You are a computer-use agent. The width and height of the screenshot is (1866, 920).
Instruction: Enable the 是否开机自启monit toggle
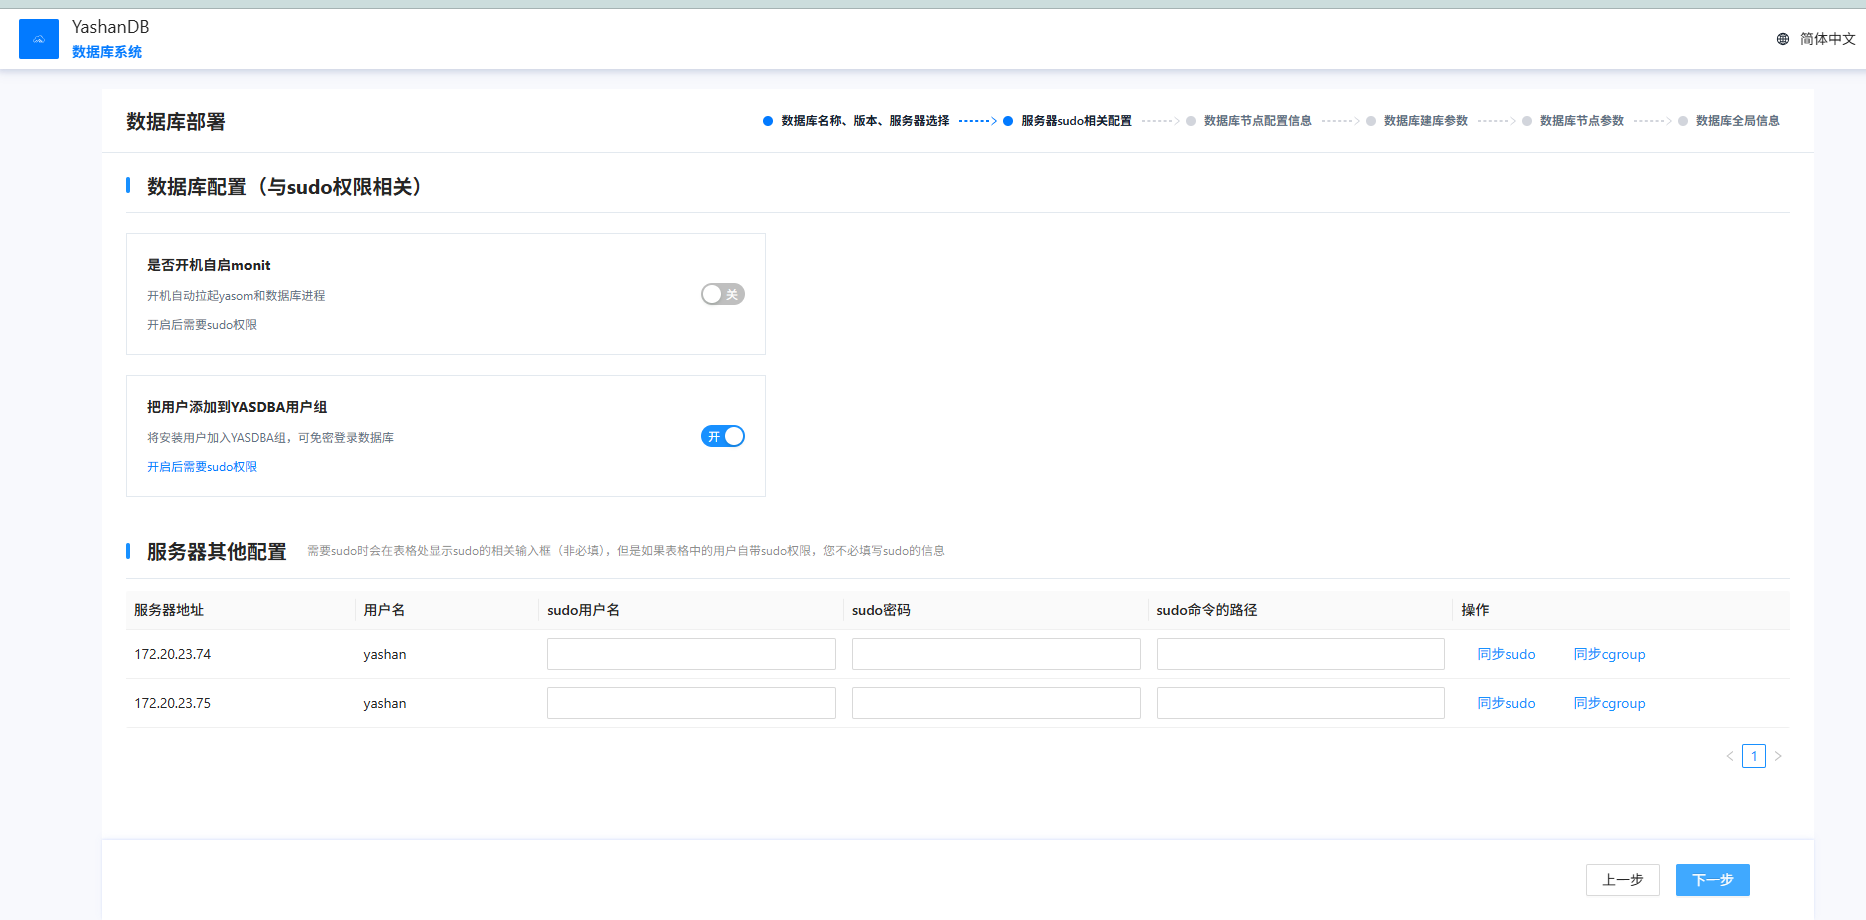(x=722, y=294)
